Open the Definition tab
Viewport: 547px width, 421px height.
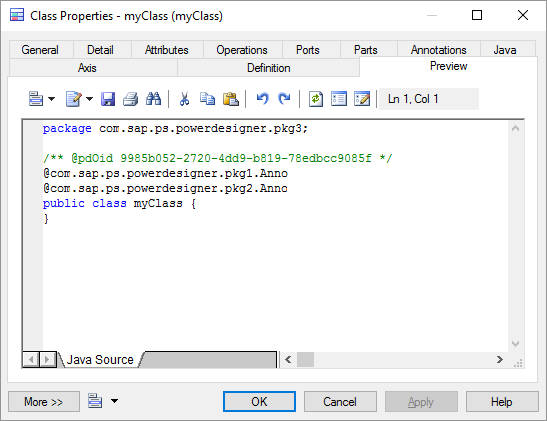click(x=269, y=68)
